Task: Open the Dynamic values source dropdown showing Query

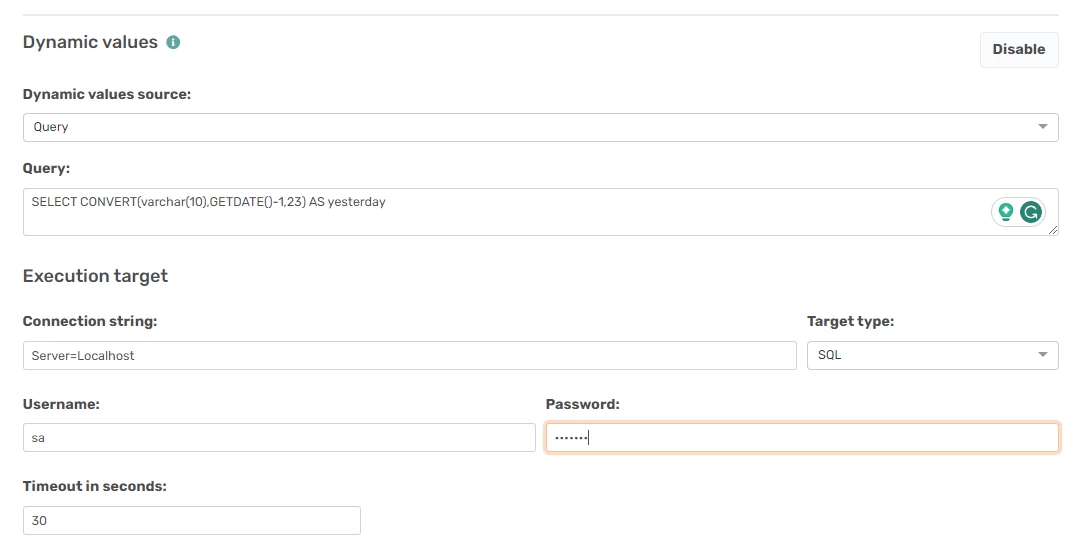Action: click(540, 128)
